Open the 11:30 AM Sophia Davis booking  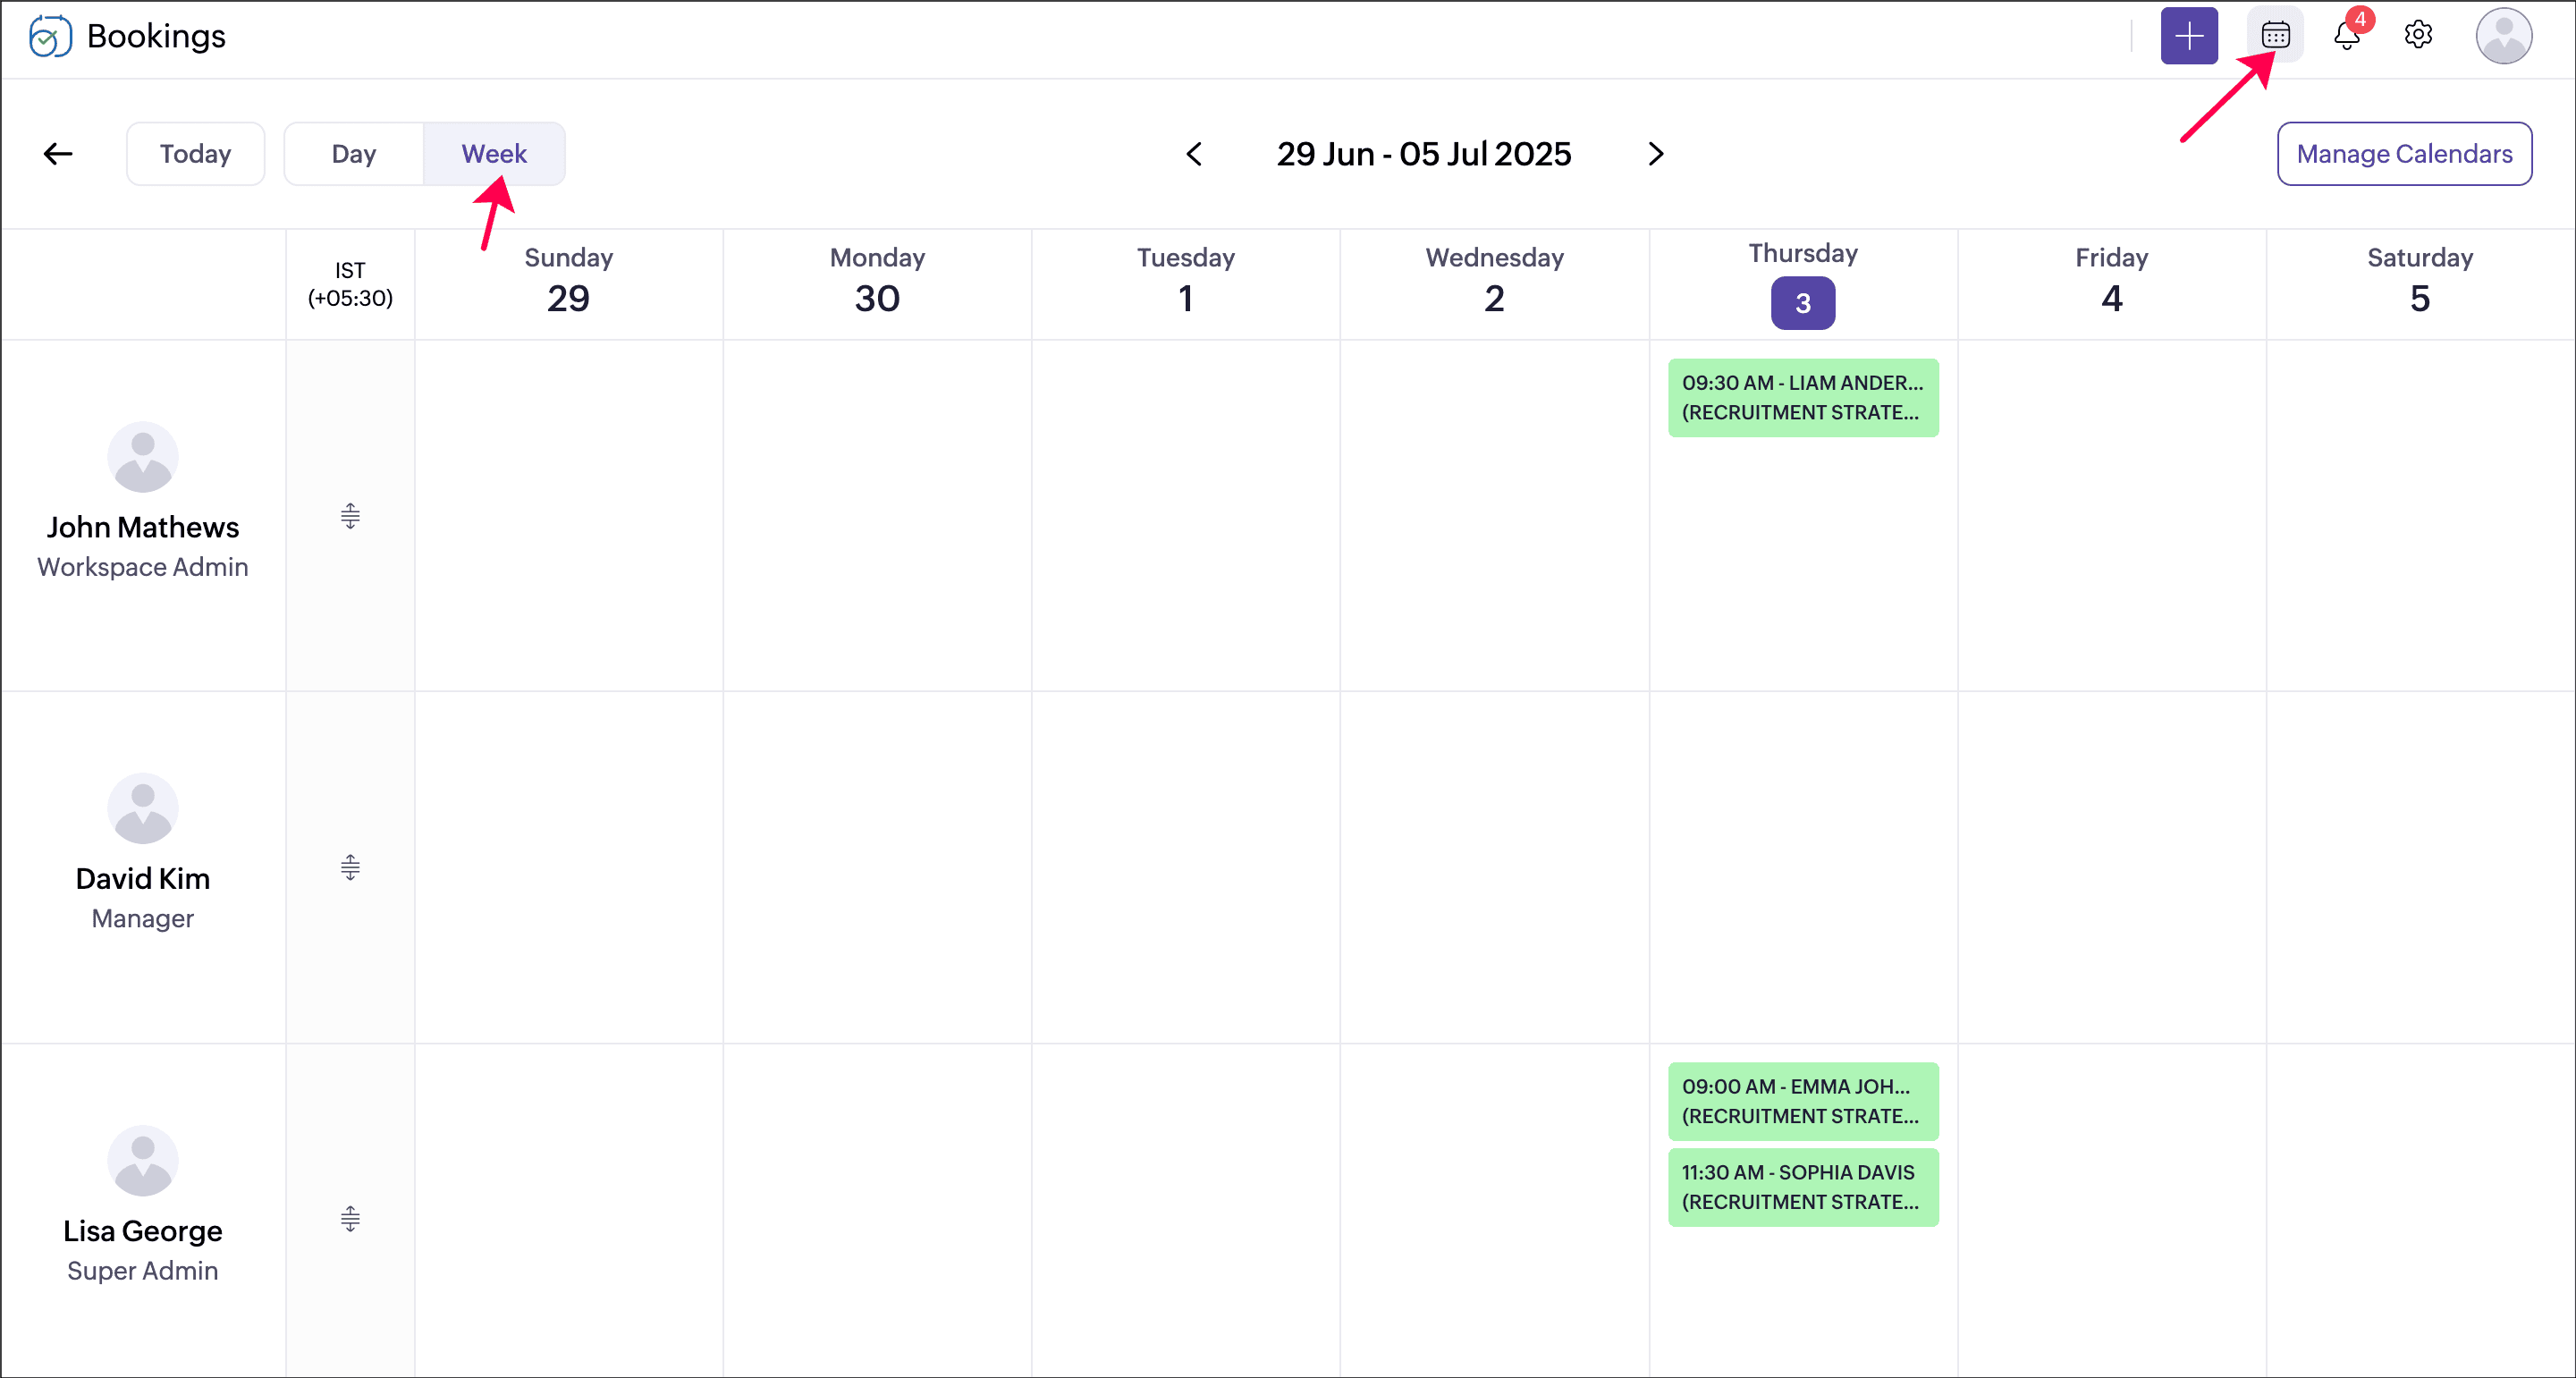[1802, 1187]
